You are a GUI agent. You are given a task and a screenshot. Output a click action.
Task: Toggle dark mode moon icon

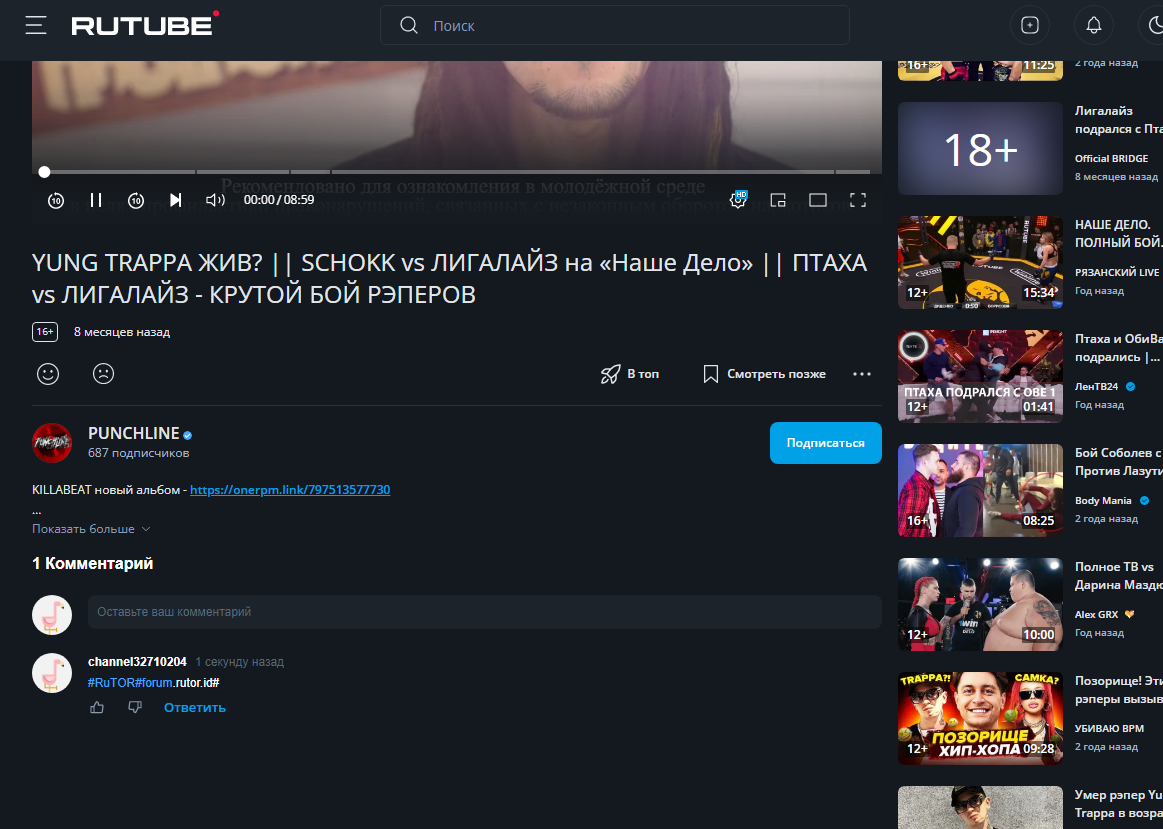1156,25
